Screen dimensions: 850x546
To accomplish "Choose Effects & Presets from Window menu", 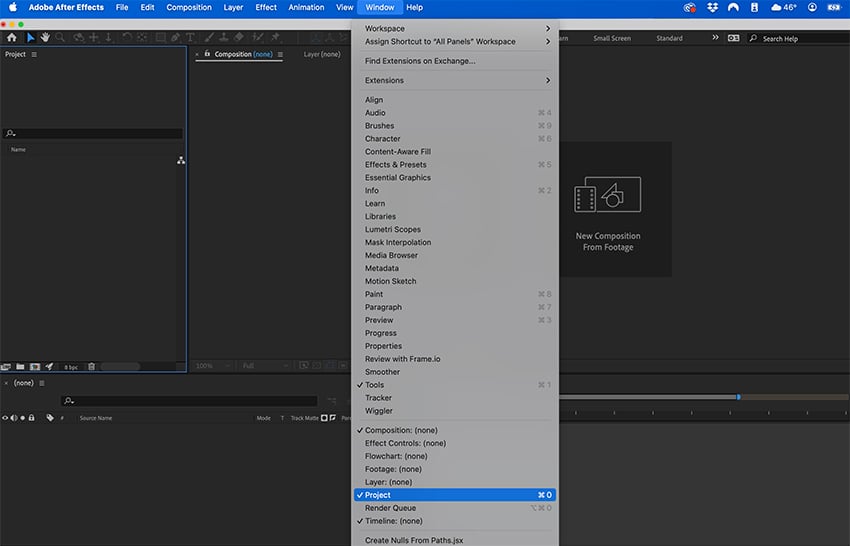I will click(454, 165).
